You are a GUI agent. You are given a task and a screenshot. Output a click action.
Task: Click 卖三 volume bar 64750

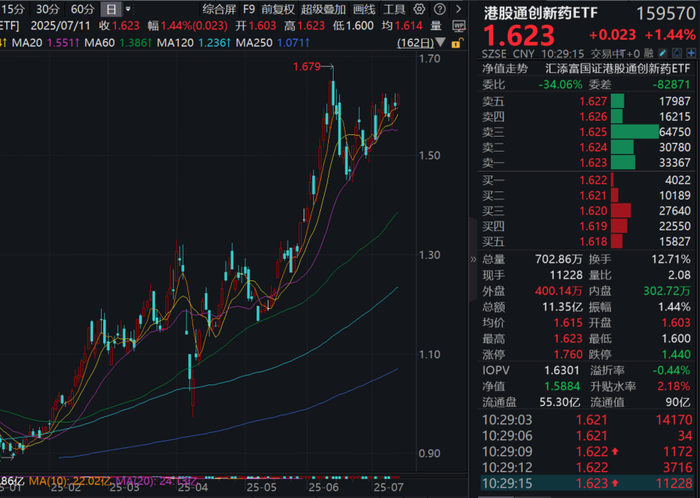pos(635,132)
